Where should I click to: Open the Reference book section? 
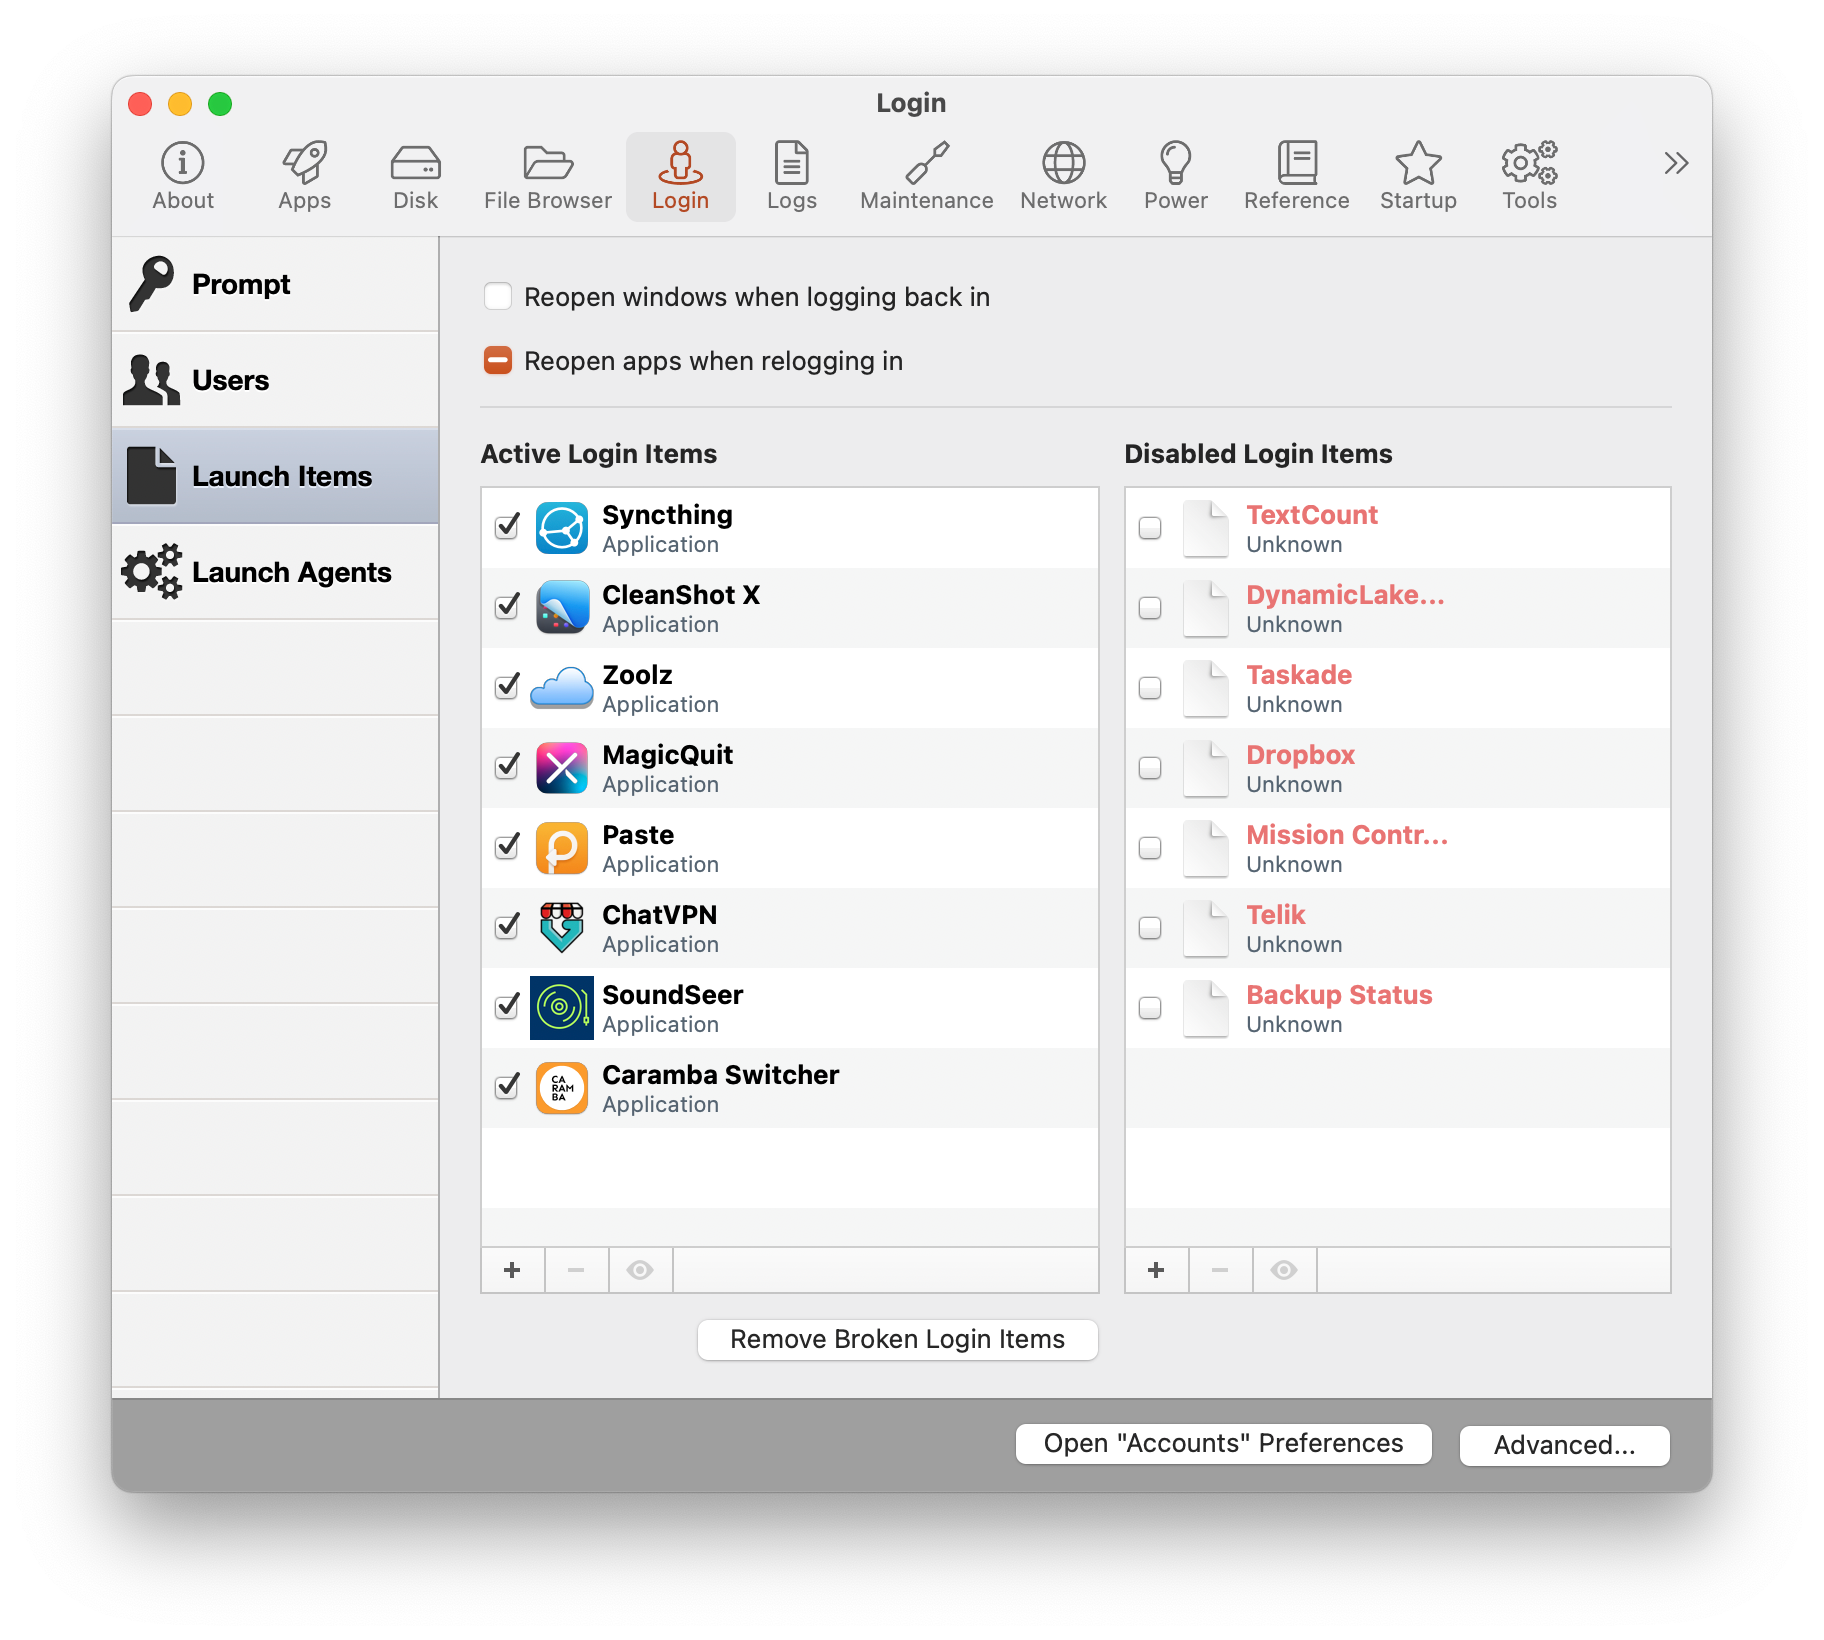(1297, 176)
